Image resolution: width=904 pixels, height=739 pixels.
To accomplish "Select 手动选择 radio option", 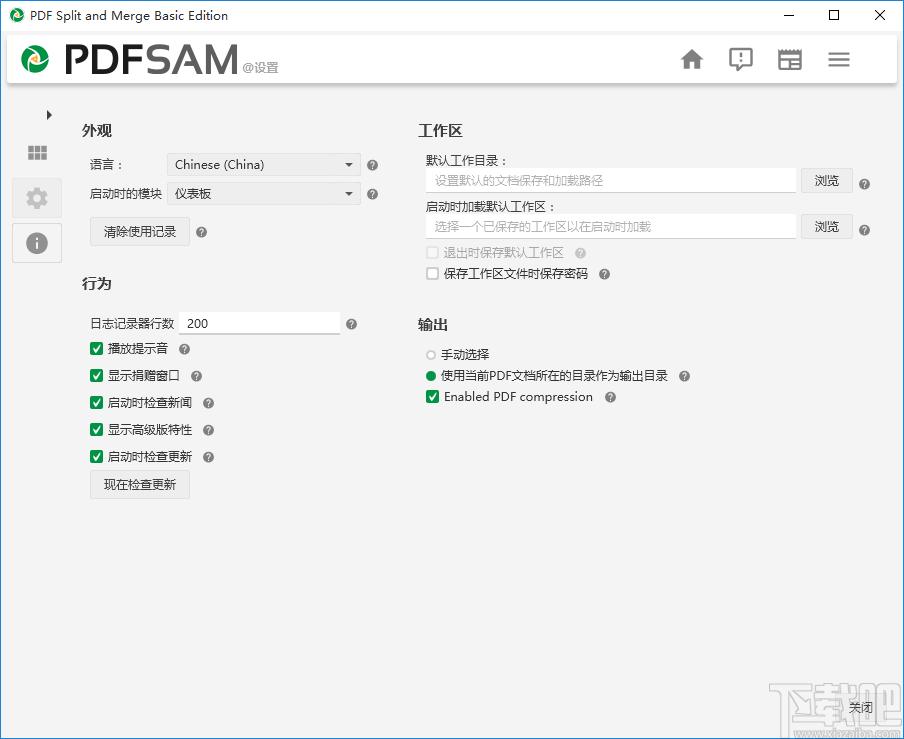I will click(431, 355).
